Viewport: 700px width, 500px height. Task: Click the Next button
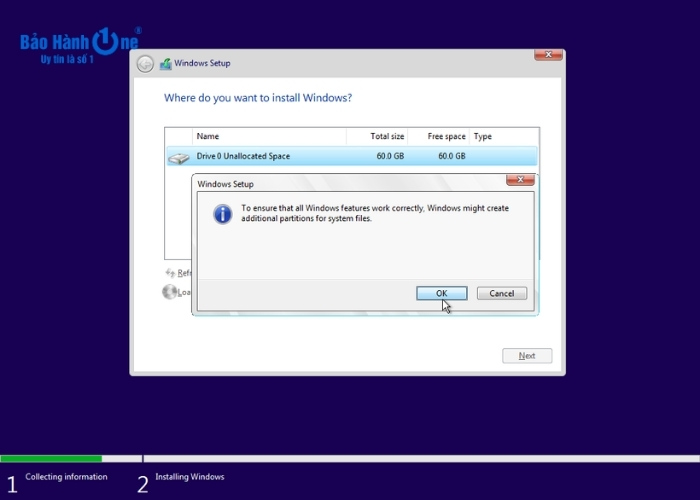[527, 356]
